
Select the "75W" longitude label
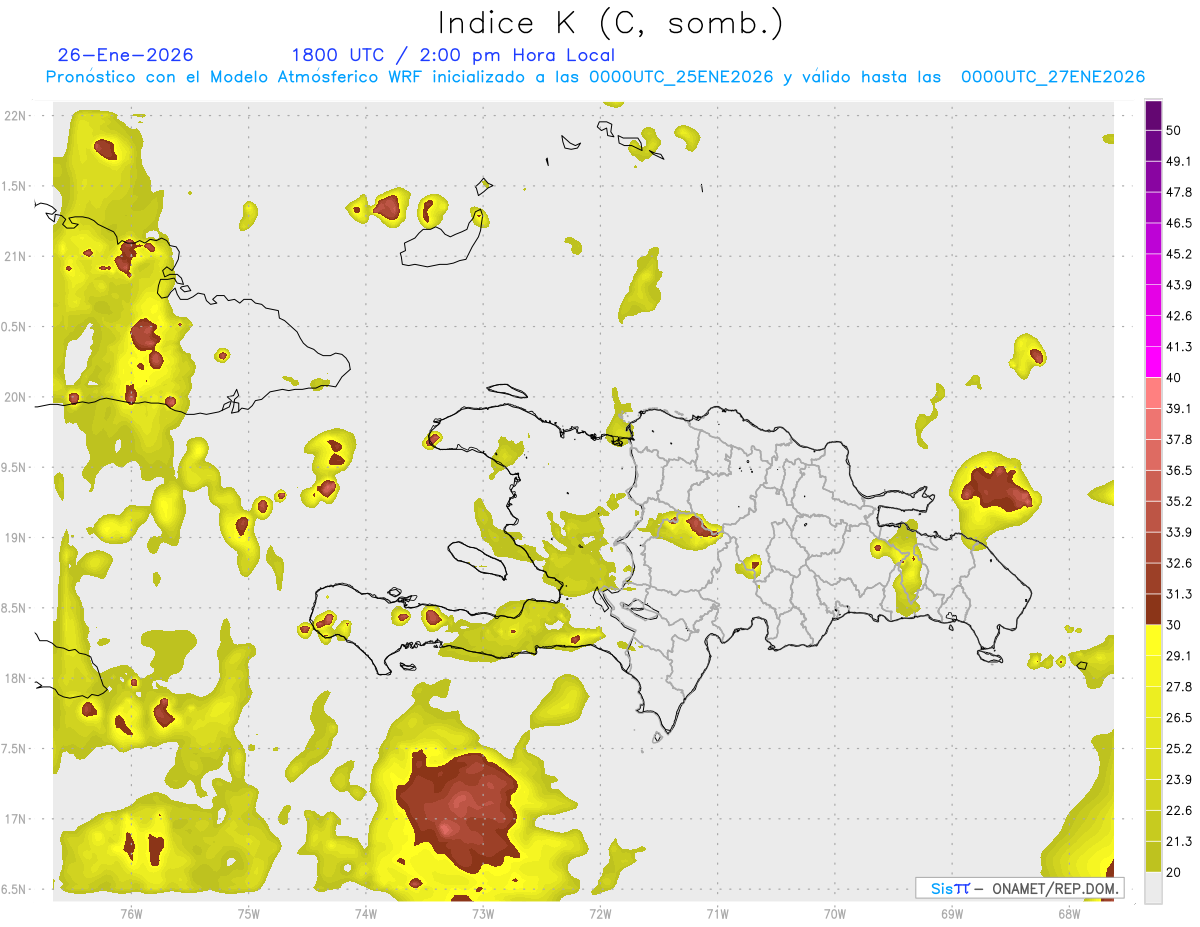248,914
